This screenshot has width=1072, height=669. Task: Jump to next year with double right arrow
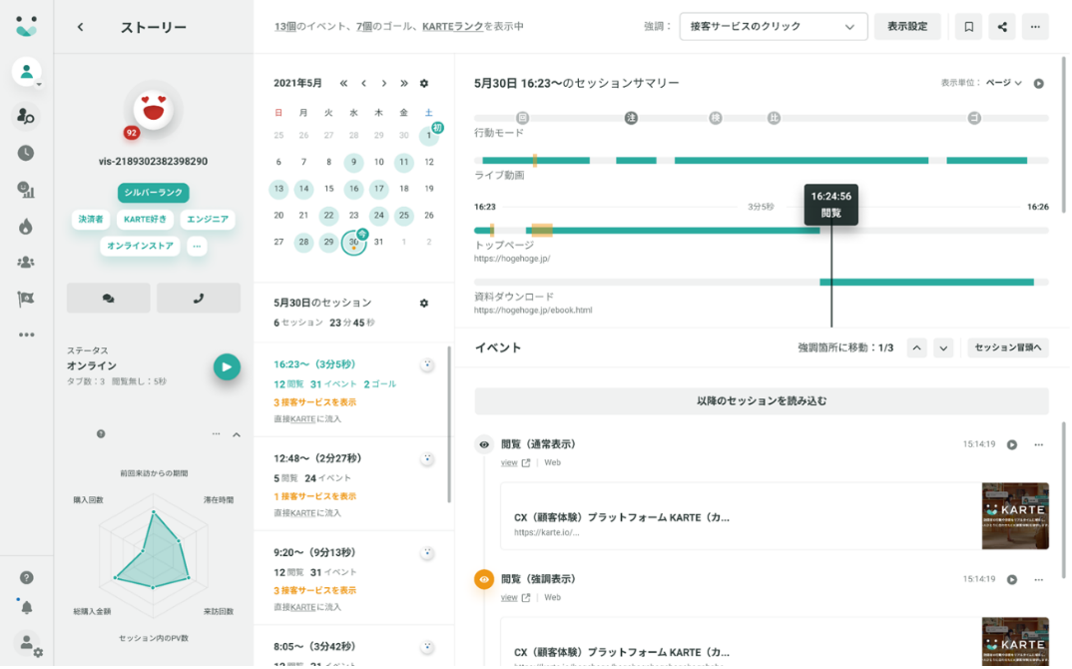pyautogui.click(x=404, y=83)
